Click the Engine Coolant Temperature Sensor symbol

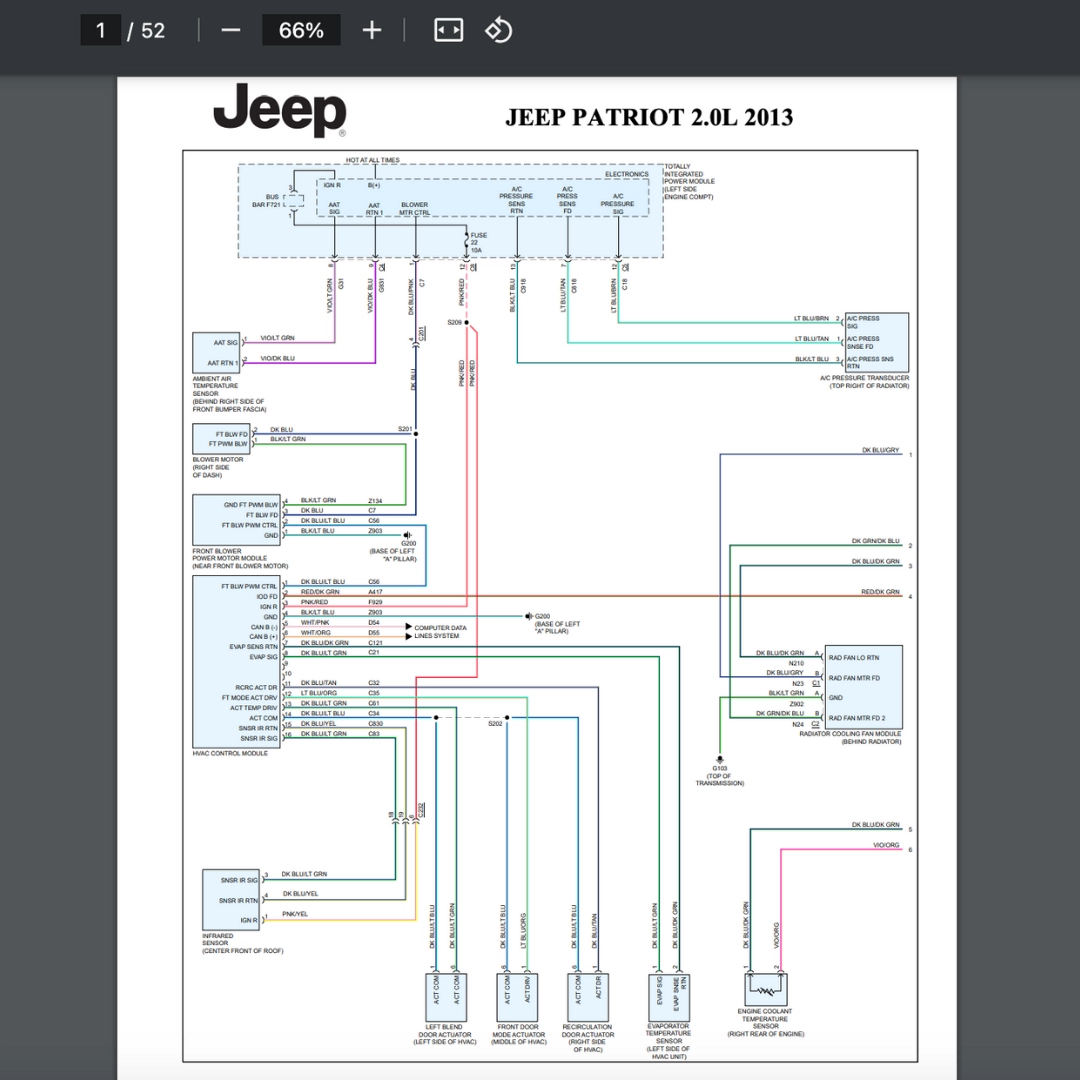pyautogui.click(x=765, y=990)
